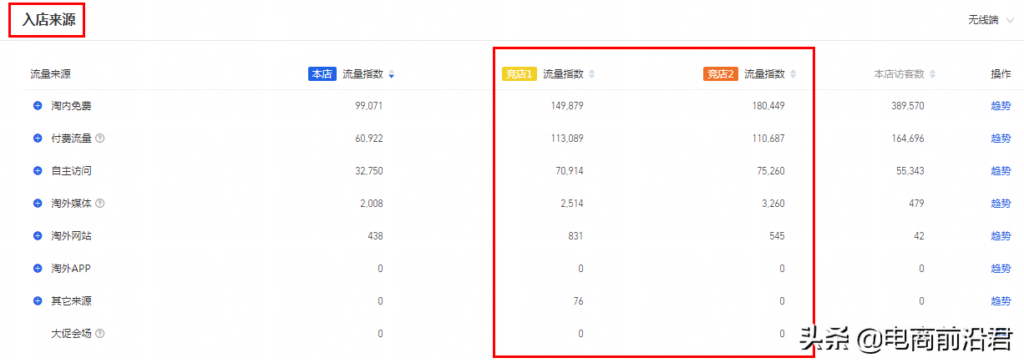Click 竞店1 value 149,879
1024x363 pixels.
coord(568,105)
